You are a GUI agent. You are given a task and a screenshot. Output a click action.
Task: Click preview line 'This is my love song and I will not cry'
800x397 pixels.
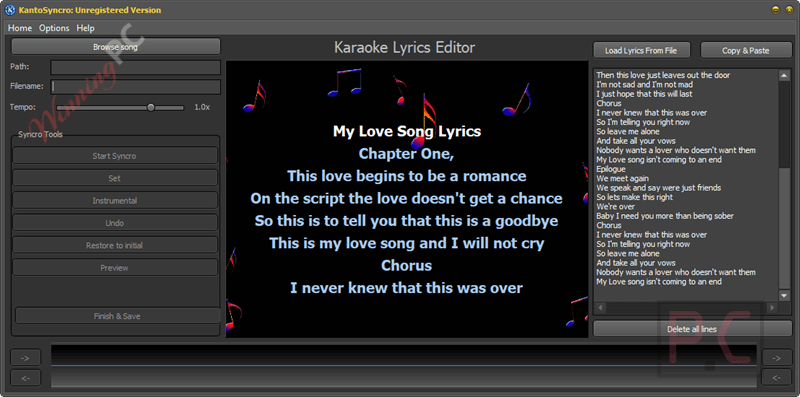point(407,243)
